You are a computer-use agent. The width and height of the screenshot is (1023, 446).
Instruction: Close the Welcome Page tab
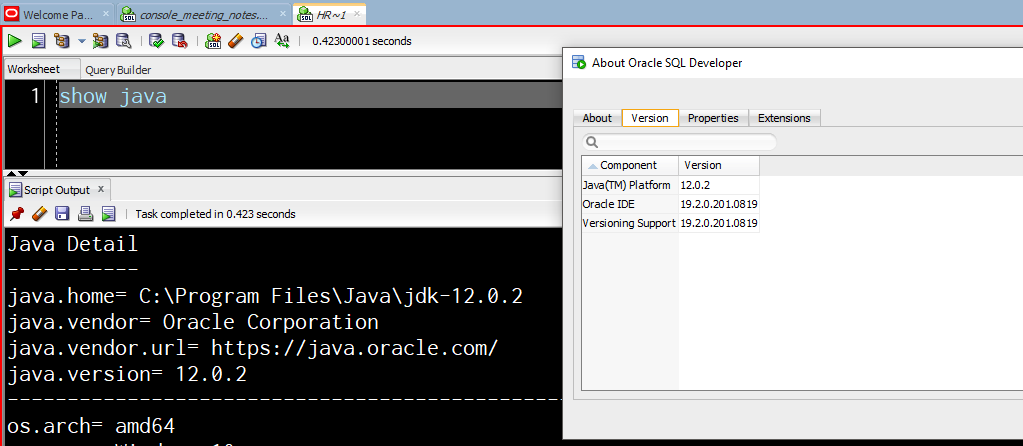pos(106,13)
